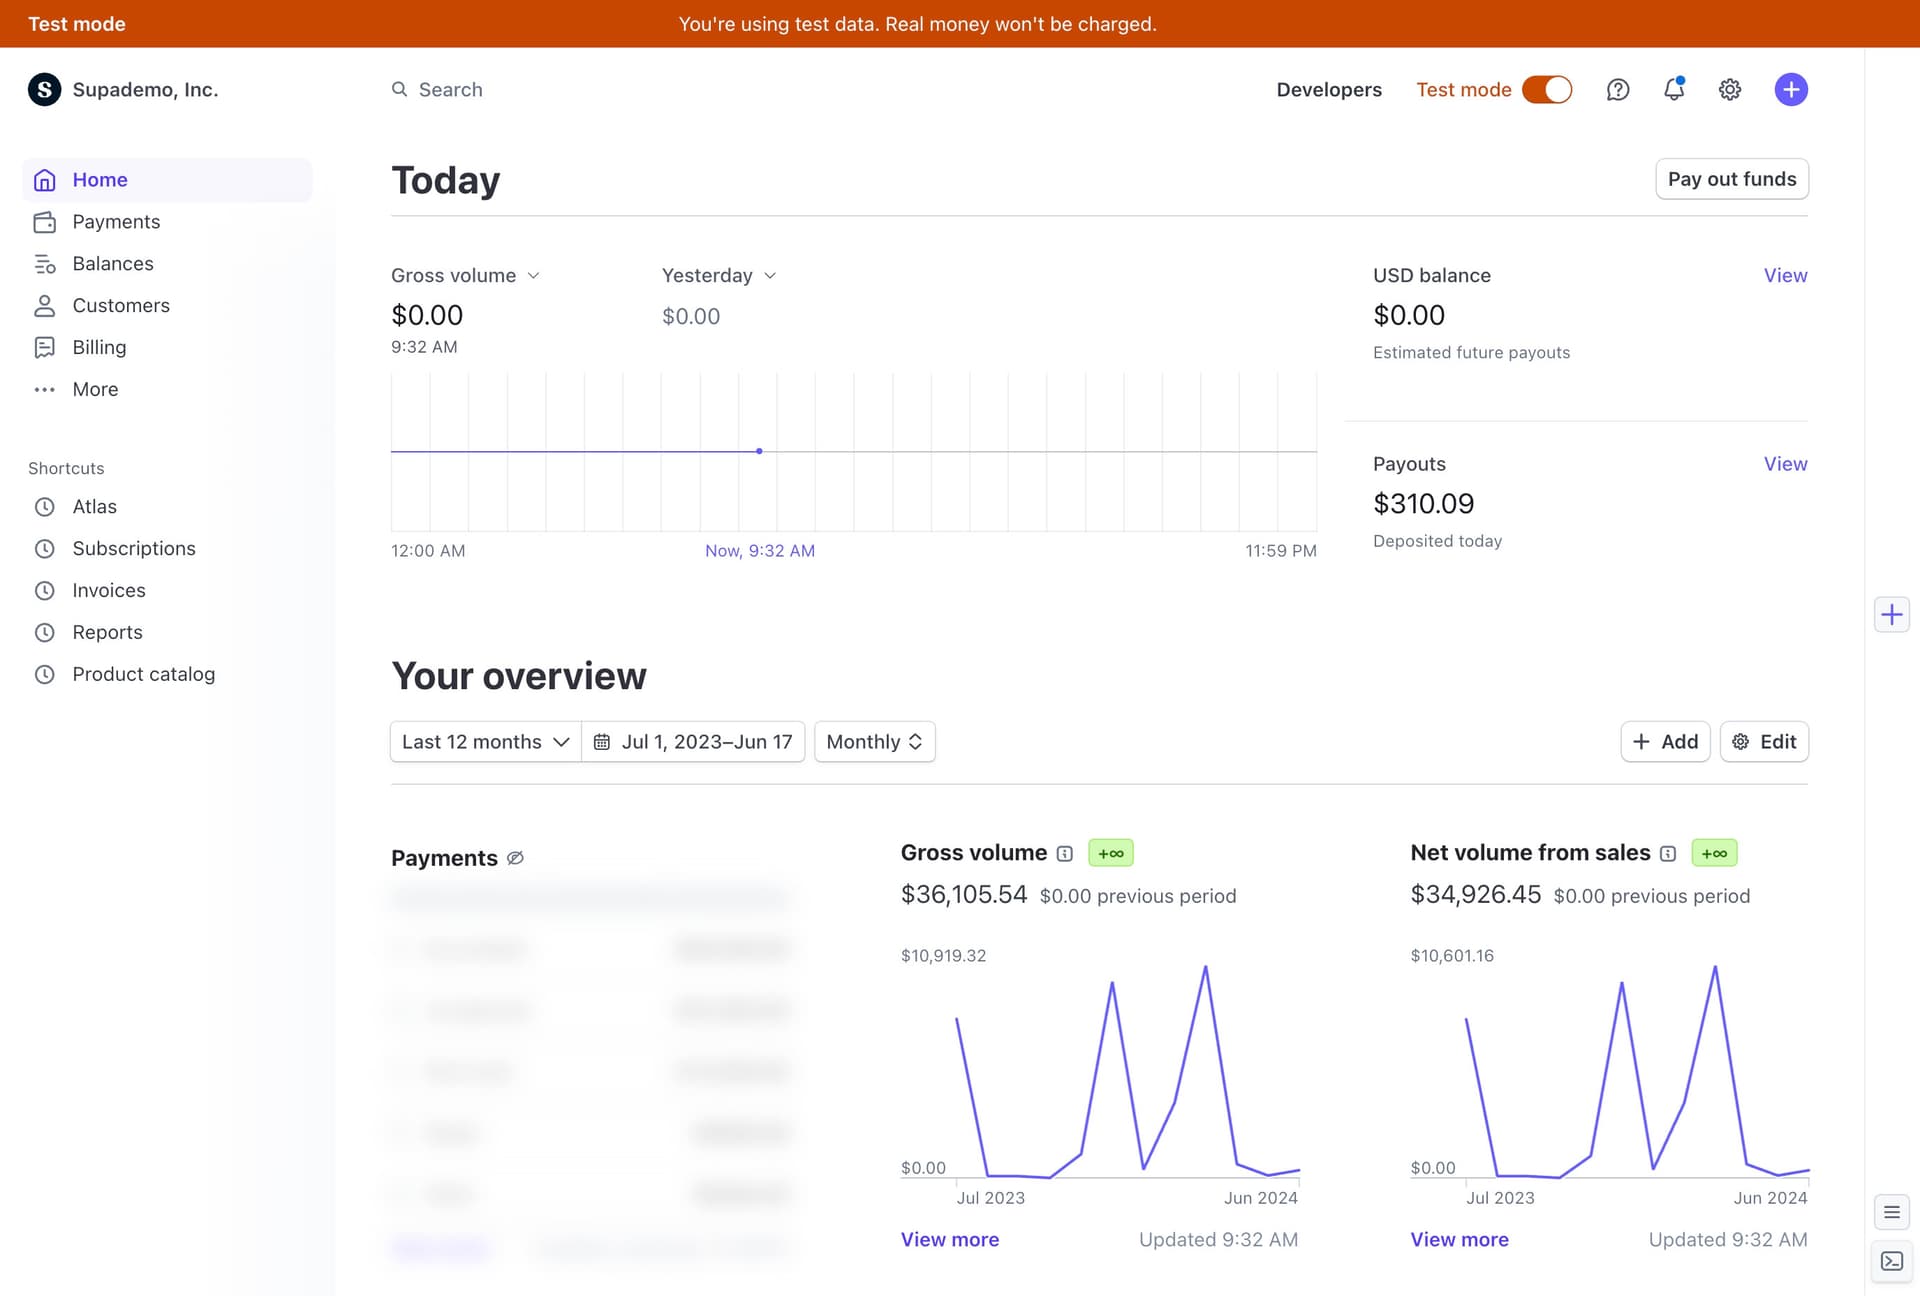Click the right-edge list lines icon
Screen dimensions: 1920x1296
coord(1891,1212)
